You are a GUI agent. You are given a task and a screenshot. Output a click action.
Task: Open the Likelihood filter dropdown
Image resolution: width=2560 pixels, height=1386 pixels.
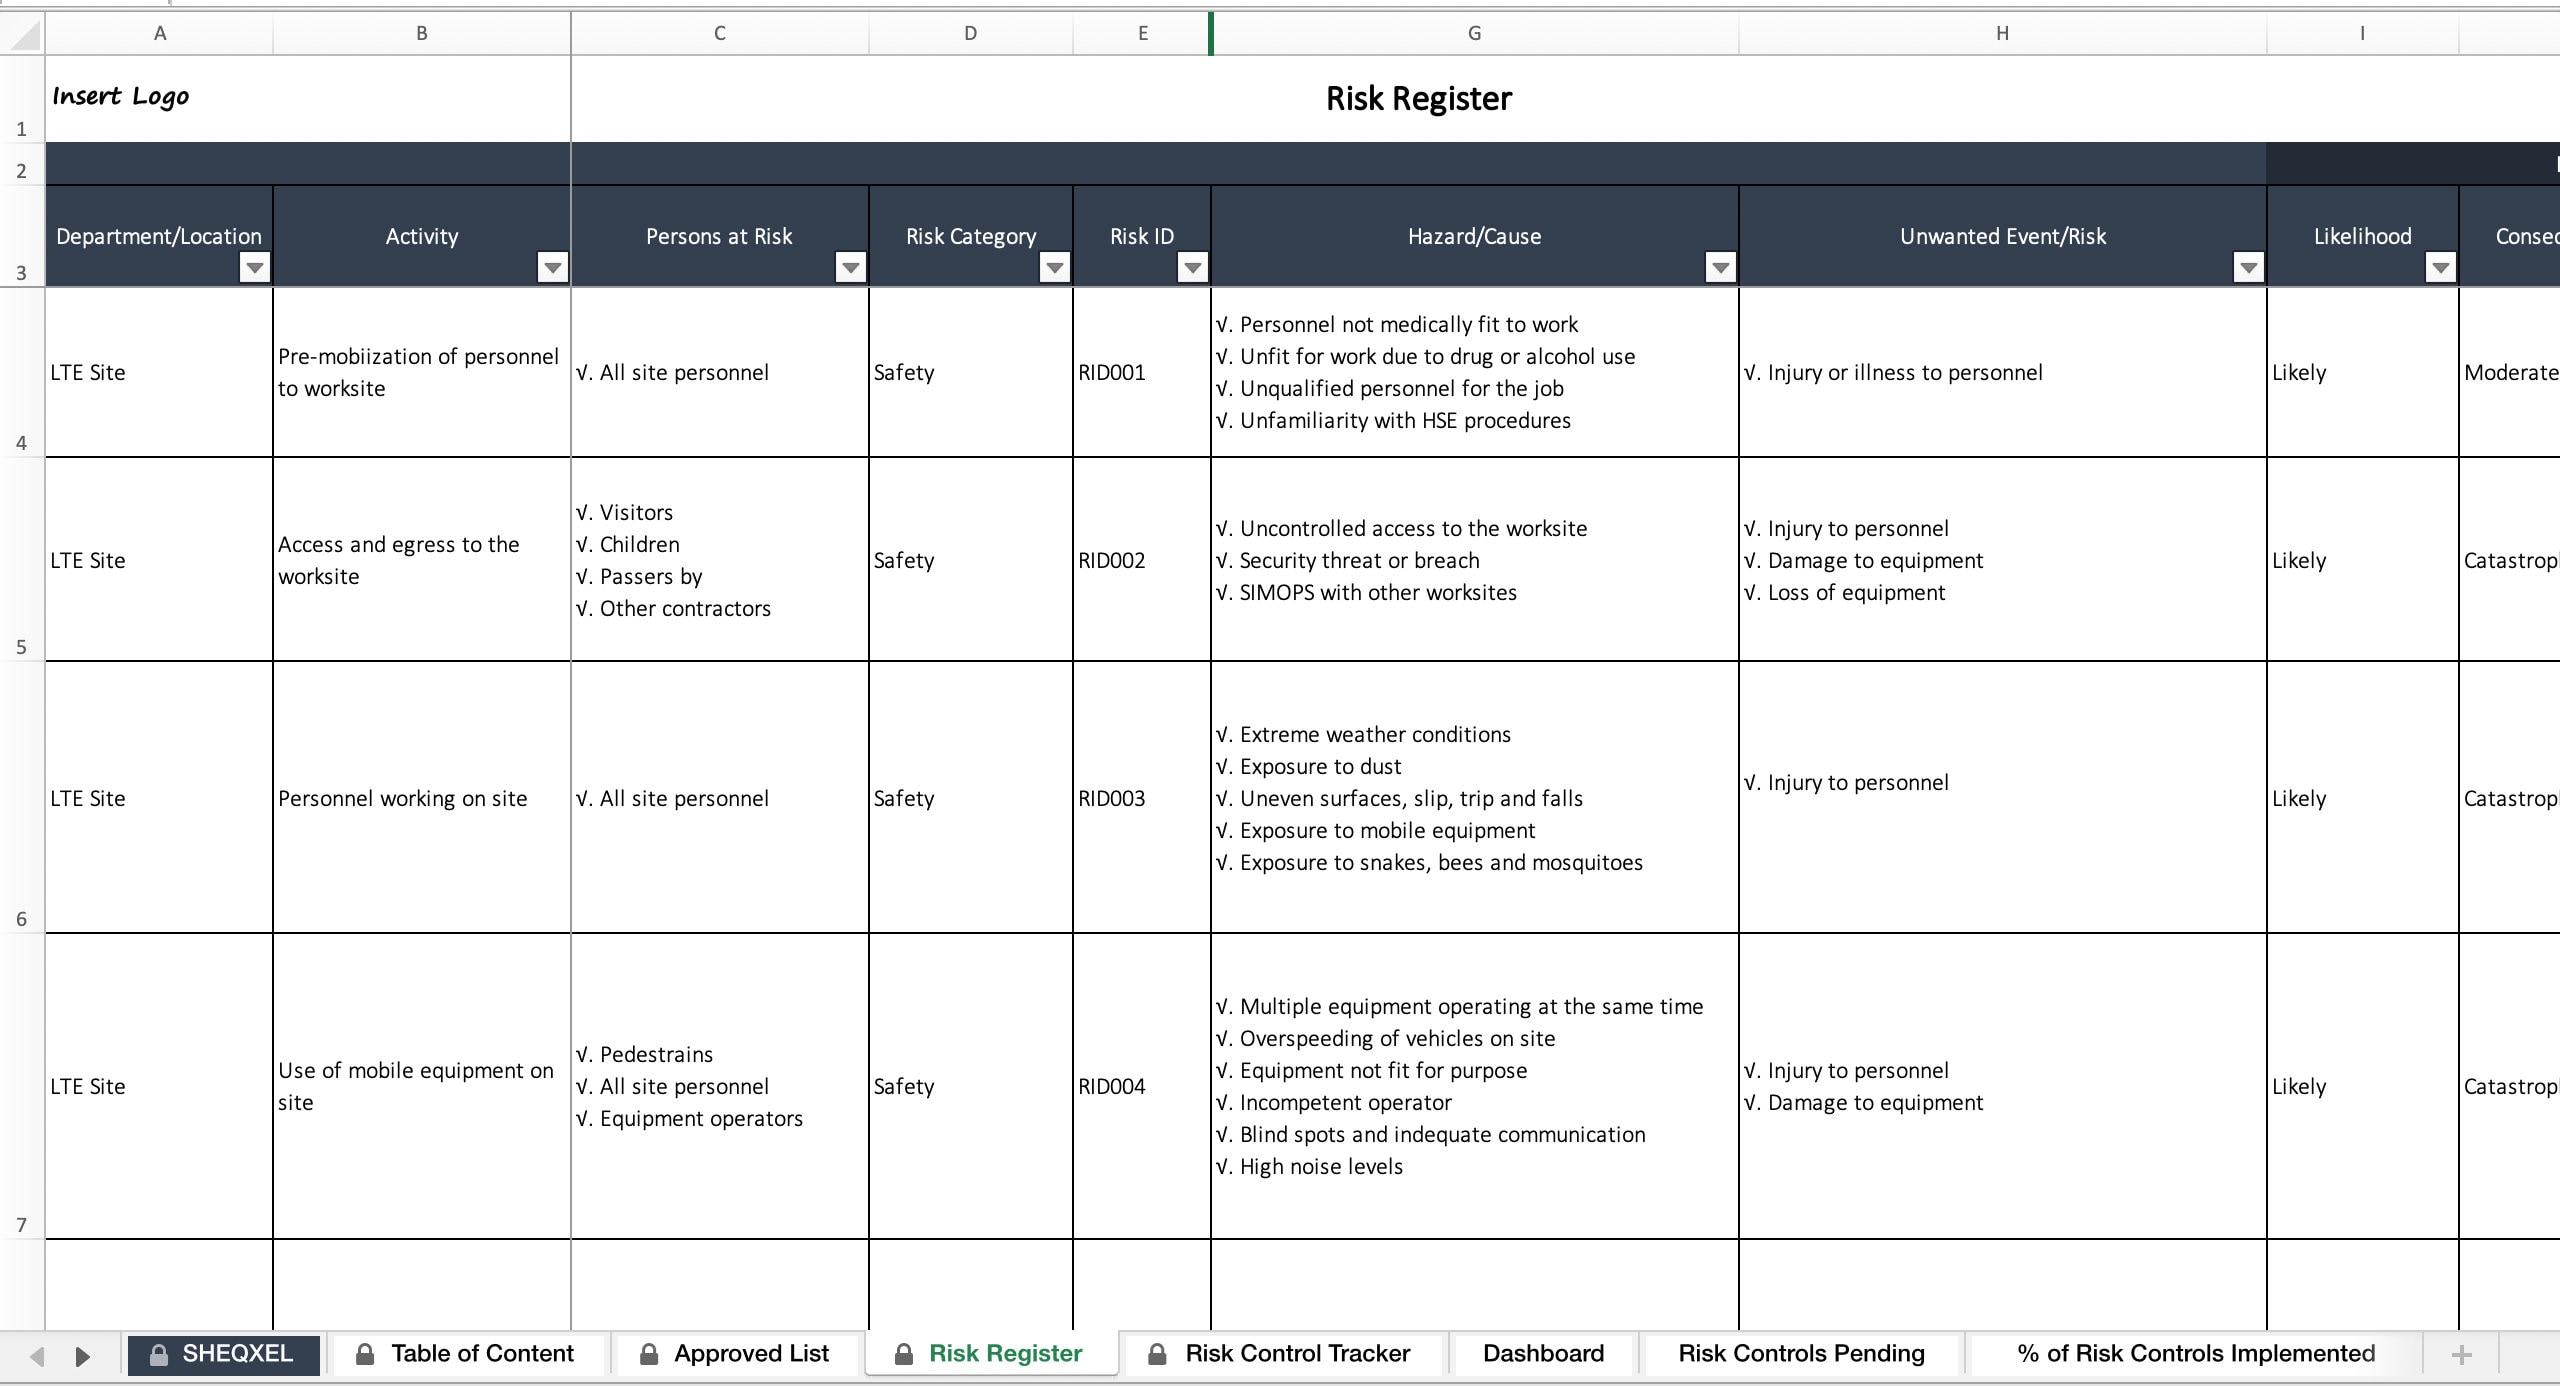pyautogui.click(x=2440, y=267)
